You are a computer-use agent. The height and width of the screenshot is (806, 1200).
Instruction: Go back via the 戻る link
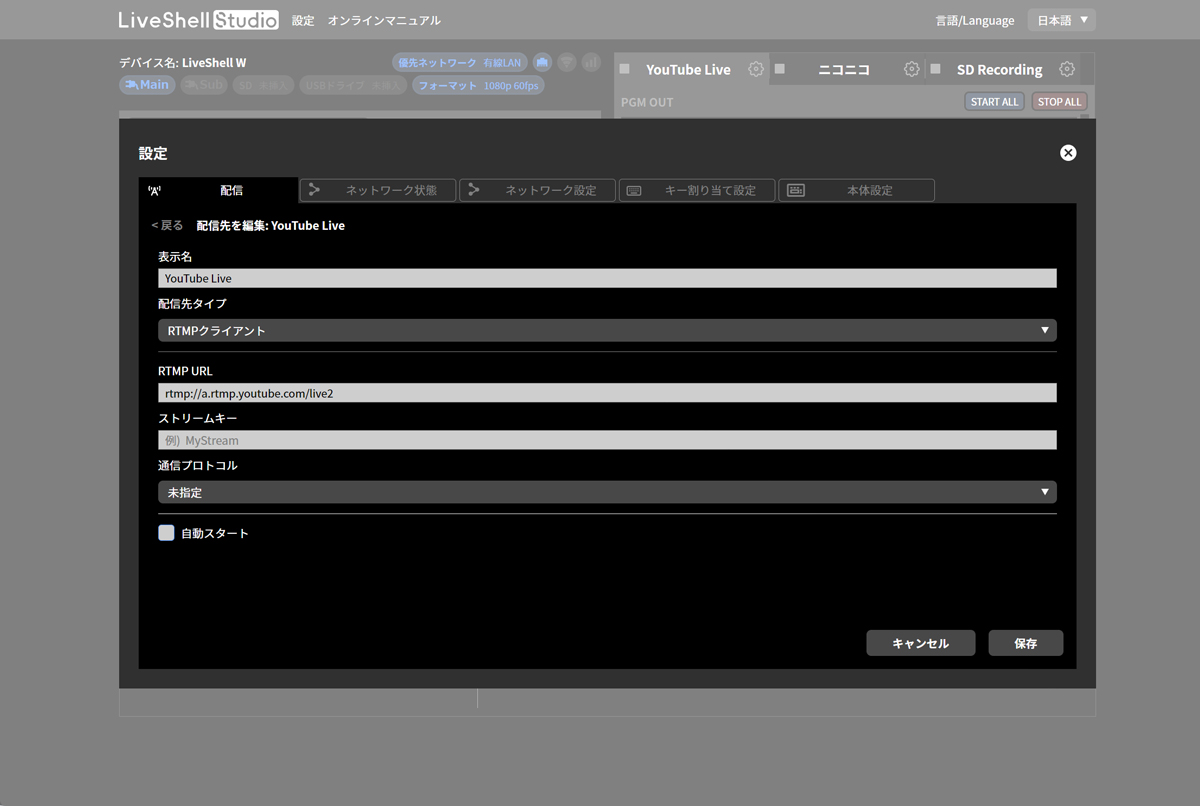pos(167,226)
